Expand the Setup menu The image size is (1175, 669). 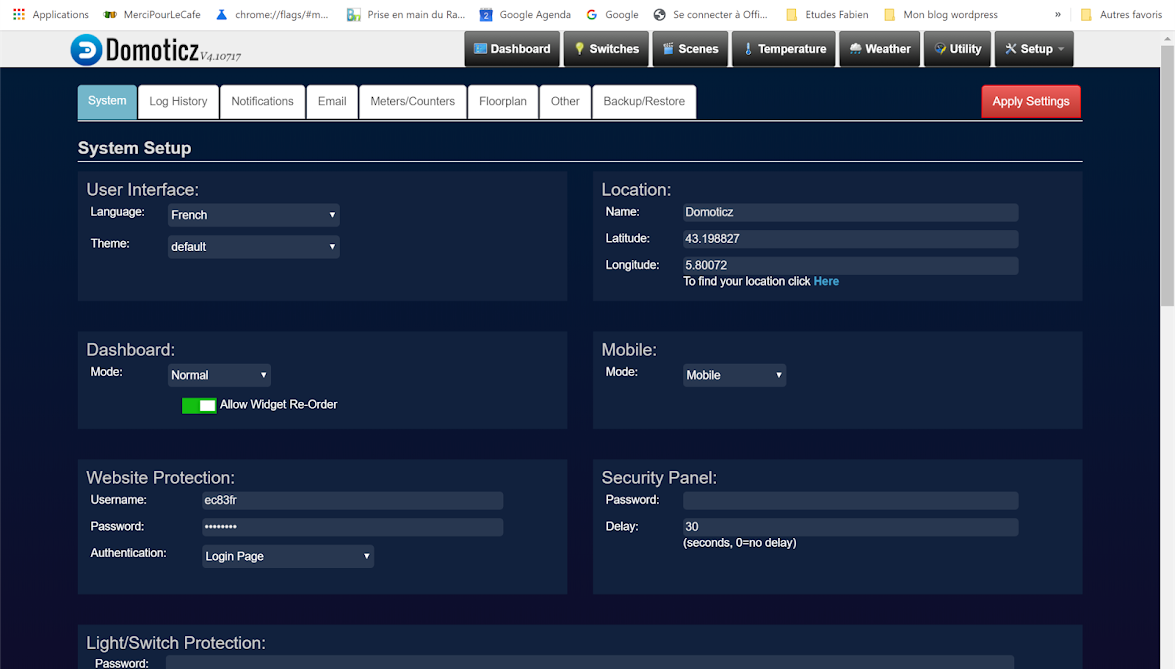(x=1034, y=49)
